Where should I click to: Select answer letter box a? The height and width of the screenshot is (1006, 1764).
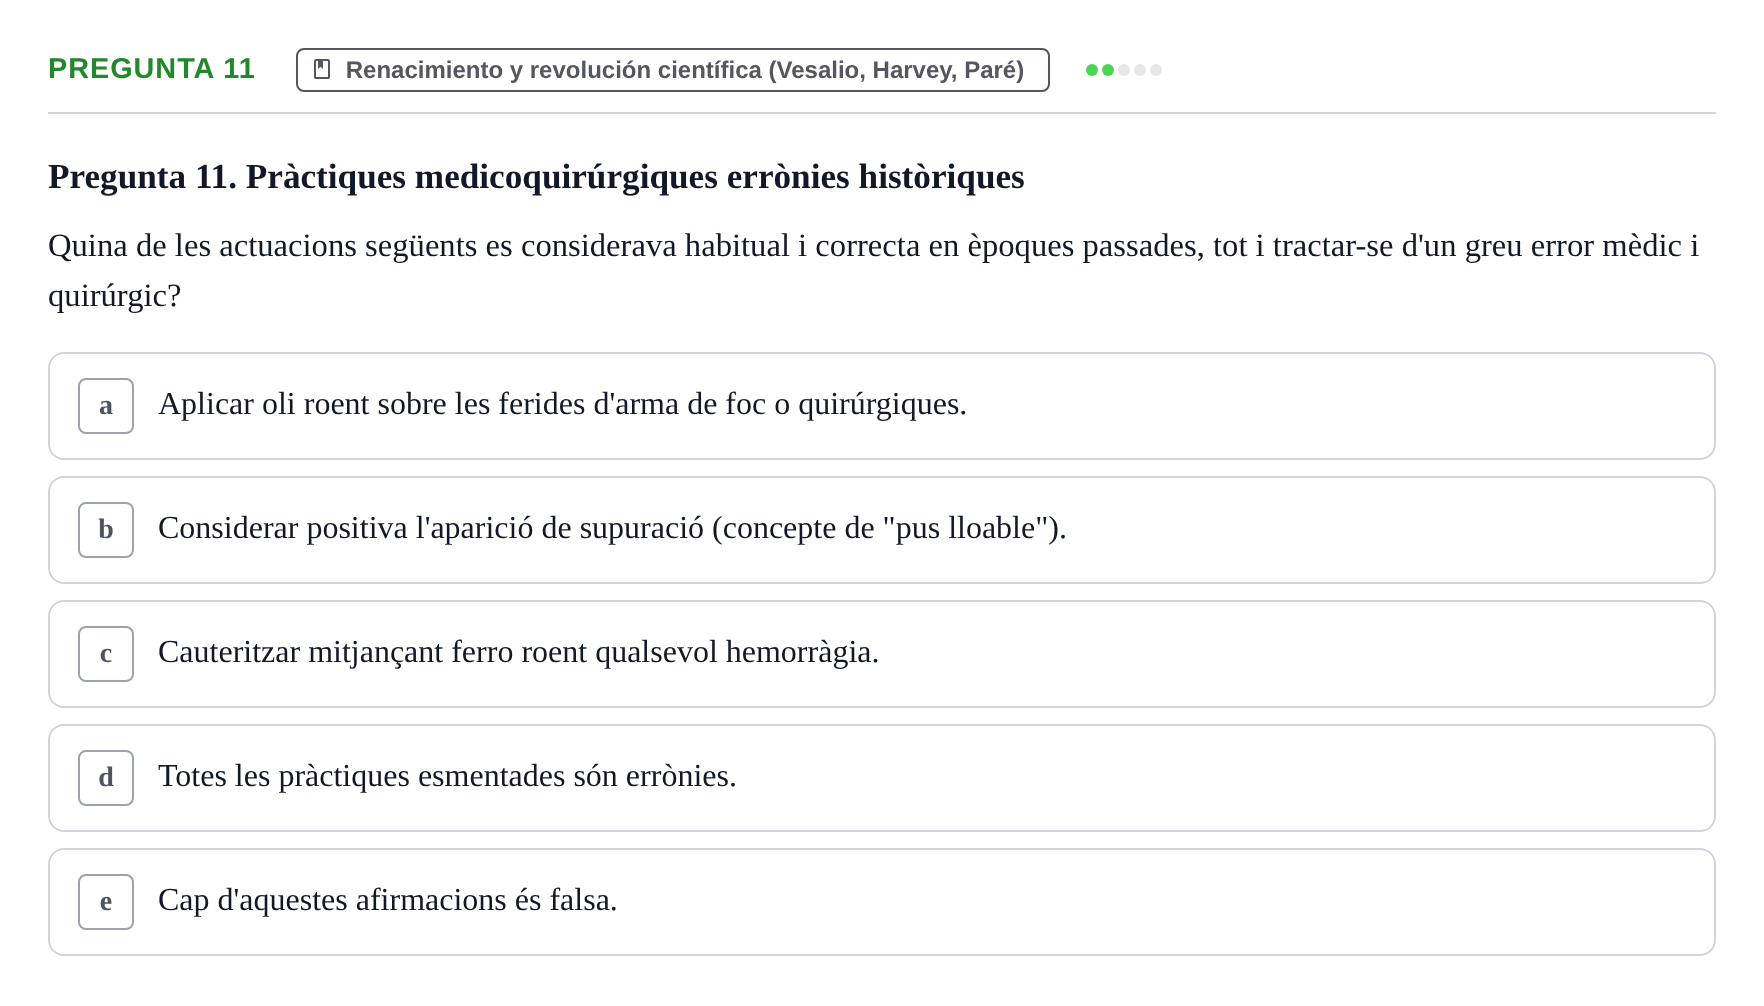(106, 406)
